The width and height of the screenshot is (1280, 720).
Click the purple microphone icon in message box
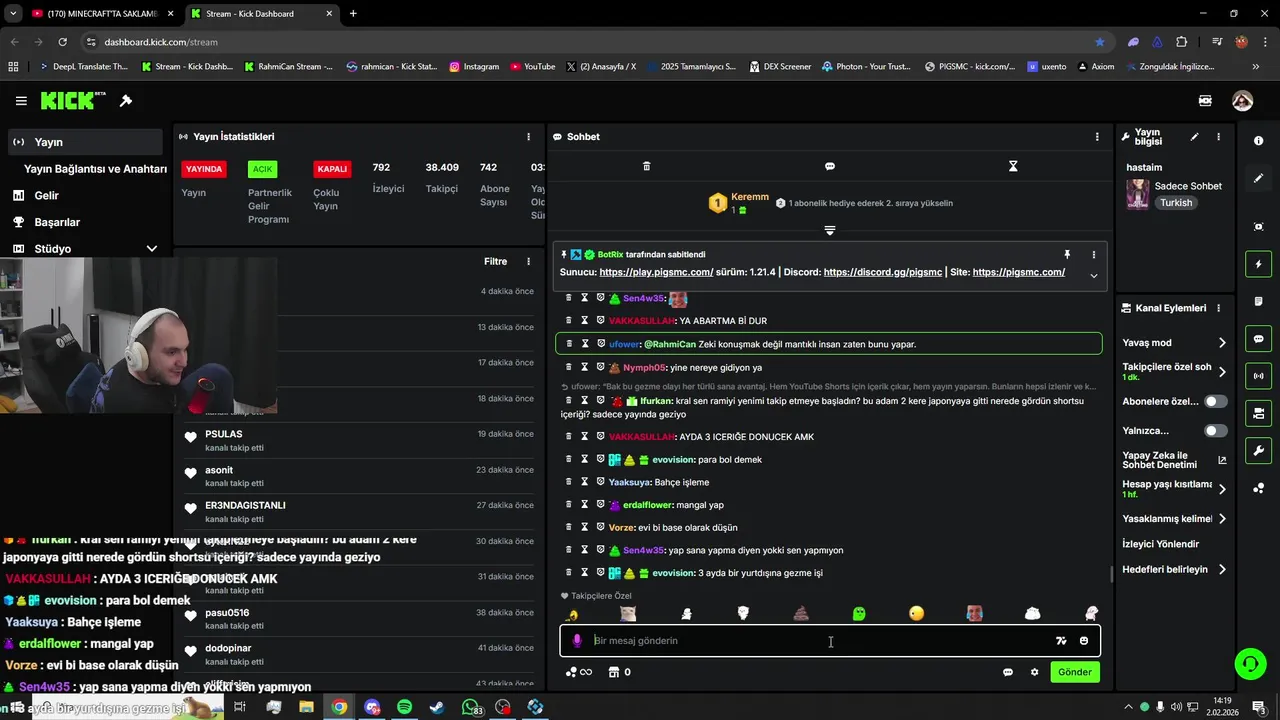click(x=577, y=641)
